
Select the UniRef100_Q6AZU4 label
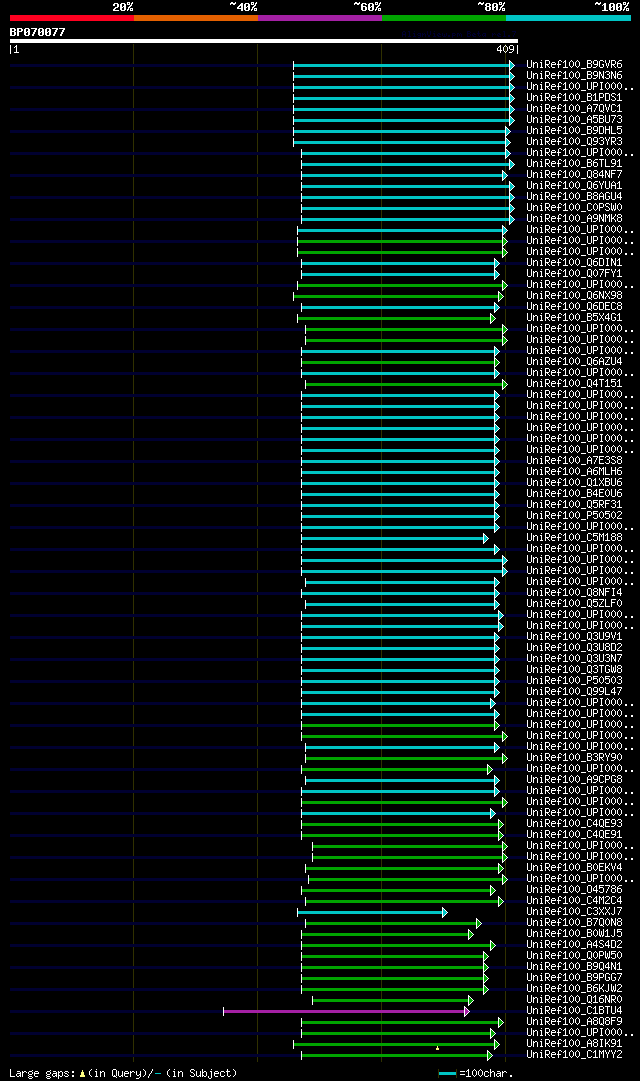click(574, 361)
